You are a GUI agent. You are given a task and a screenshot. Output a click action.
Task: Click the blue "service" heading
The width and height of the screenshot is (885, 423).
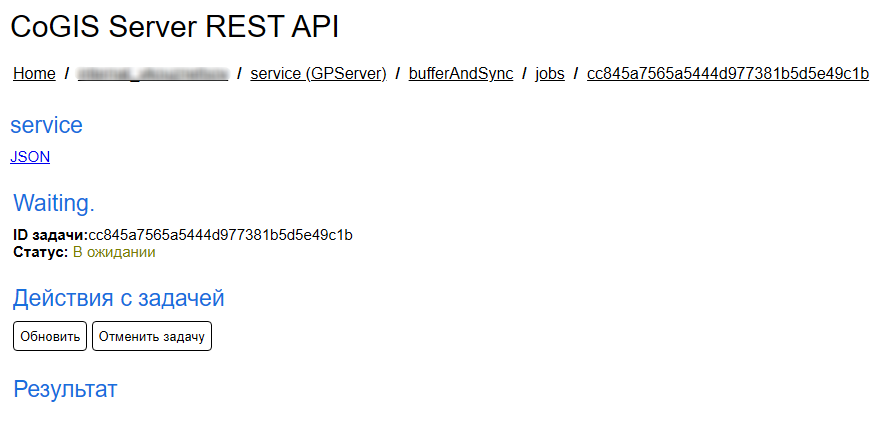[x=46, y=125]
